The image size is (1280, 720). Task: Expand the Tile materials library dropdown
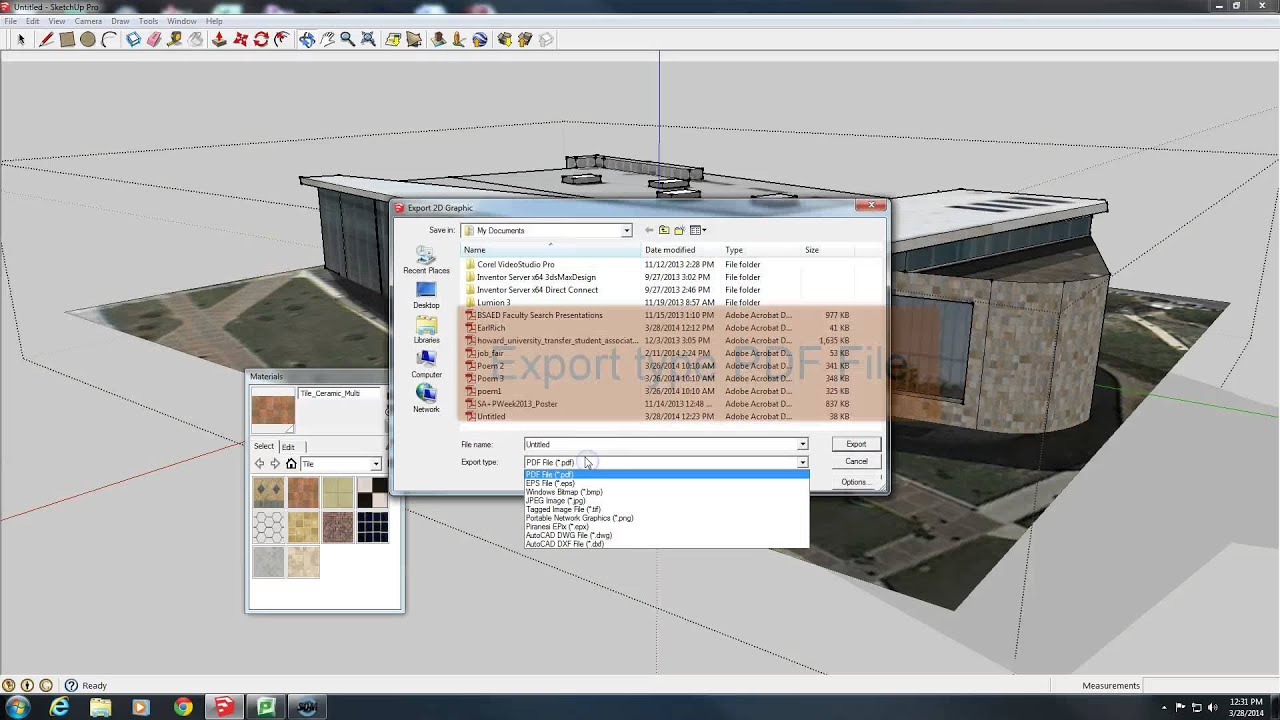click(x=376, y=464)
